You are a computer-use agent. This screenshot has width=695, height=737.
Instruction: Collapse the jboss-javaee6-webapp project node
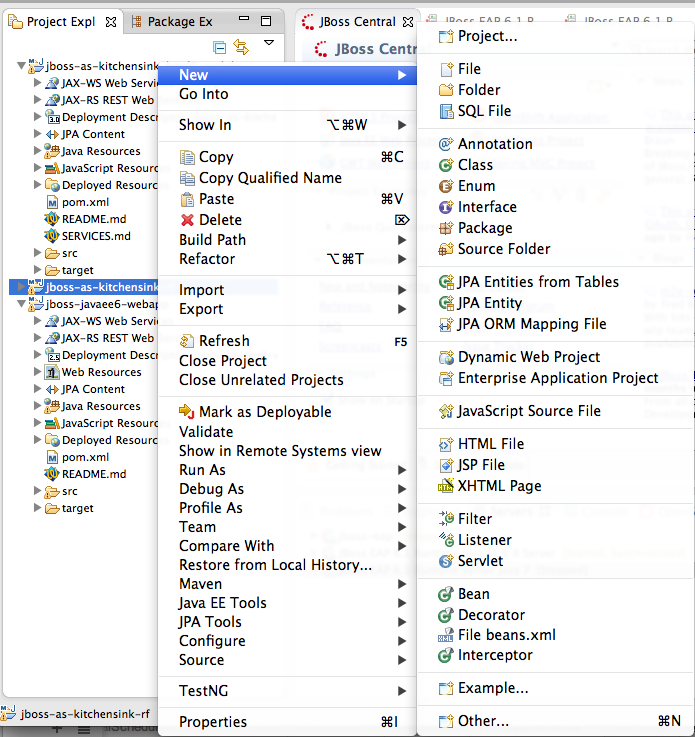pyautogui.click(x=21, y=304)
